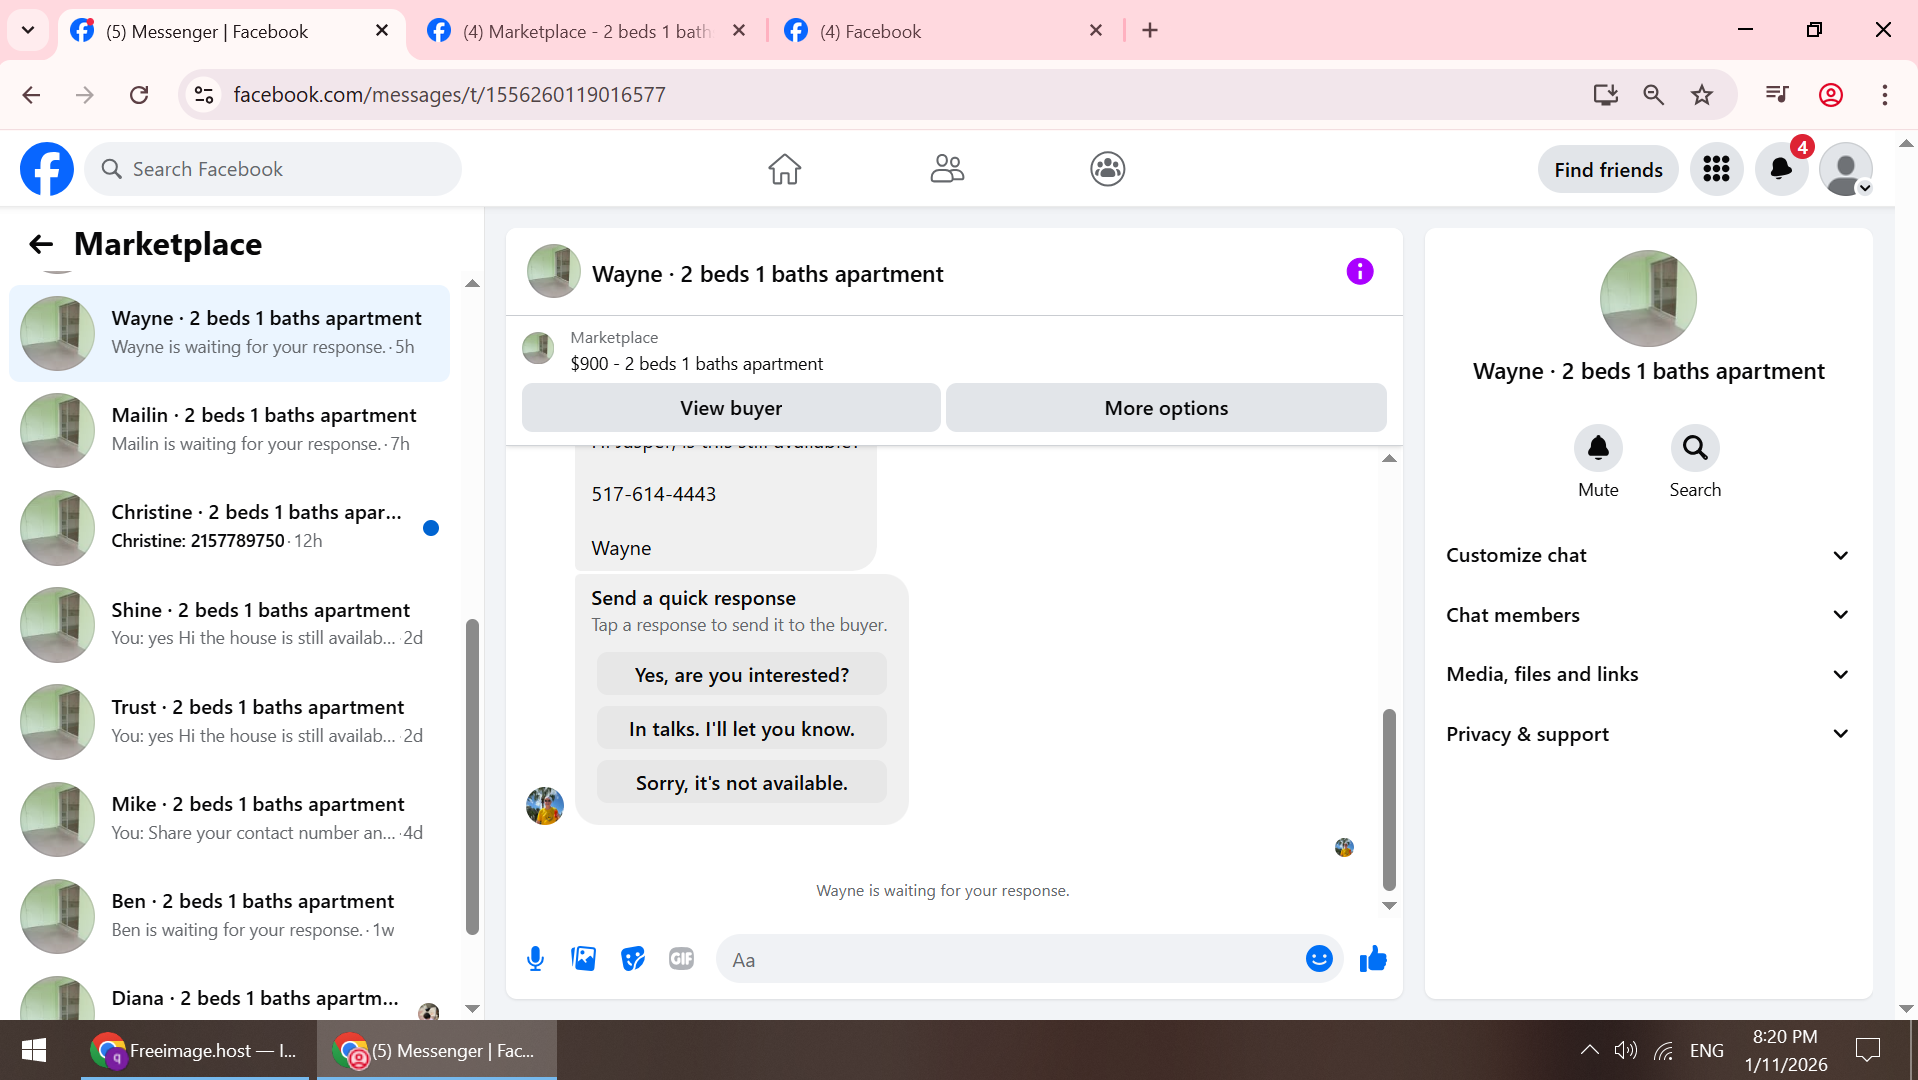
Task: Switch to Messenger | Facebook tab
Action: pyautogui.click(x=232, y=31)
